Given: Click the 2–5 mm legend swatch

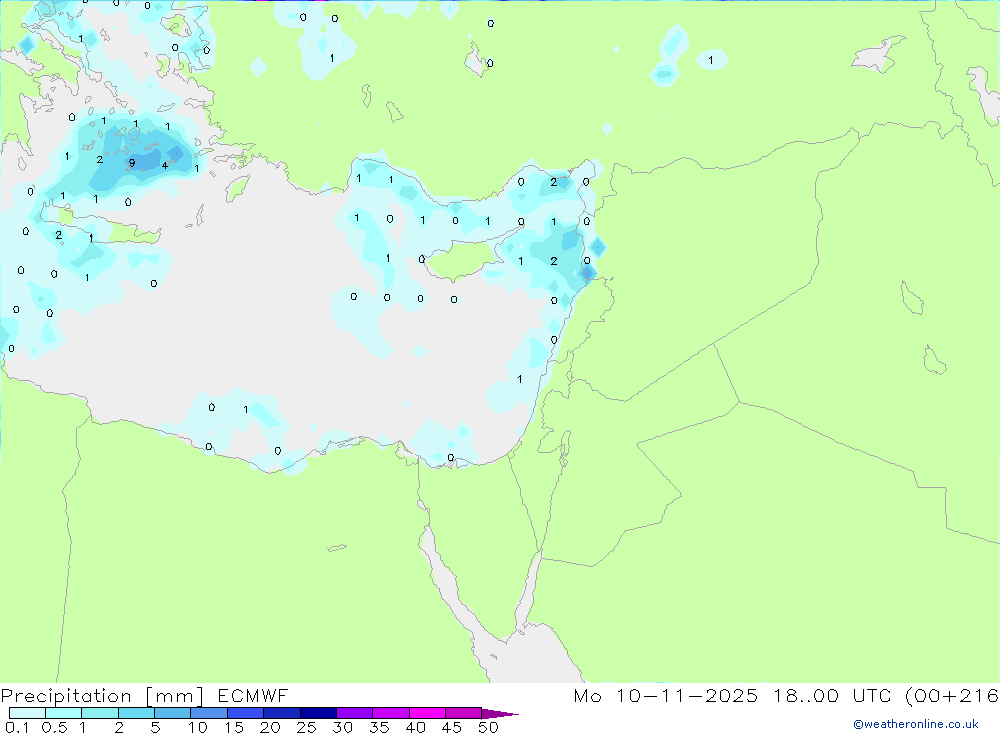Looking at the screenshot, I should click(136, 713).
